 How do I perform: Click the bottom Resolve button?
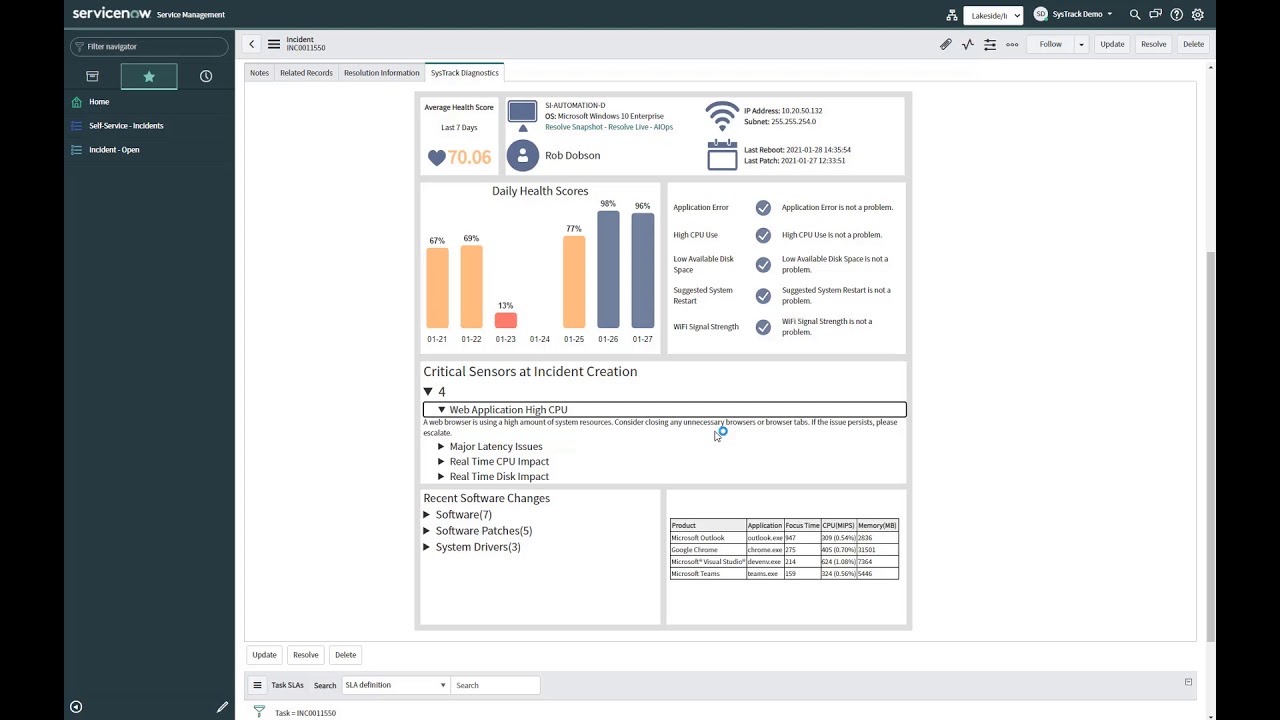click(x=306, y=655)
